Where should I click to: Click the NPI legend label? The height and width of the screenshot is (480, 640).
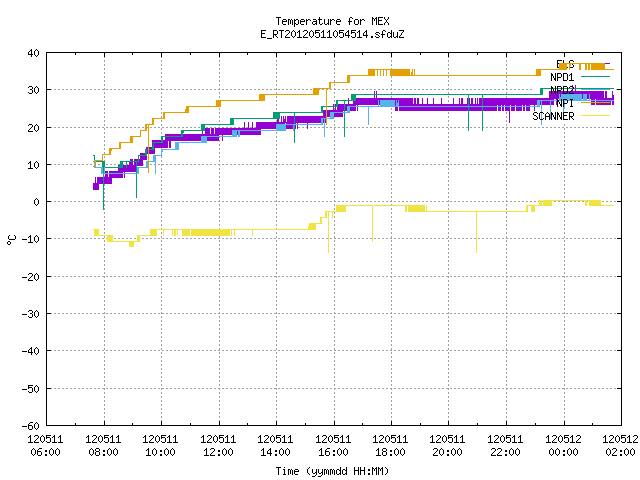[x=565, y=103]
